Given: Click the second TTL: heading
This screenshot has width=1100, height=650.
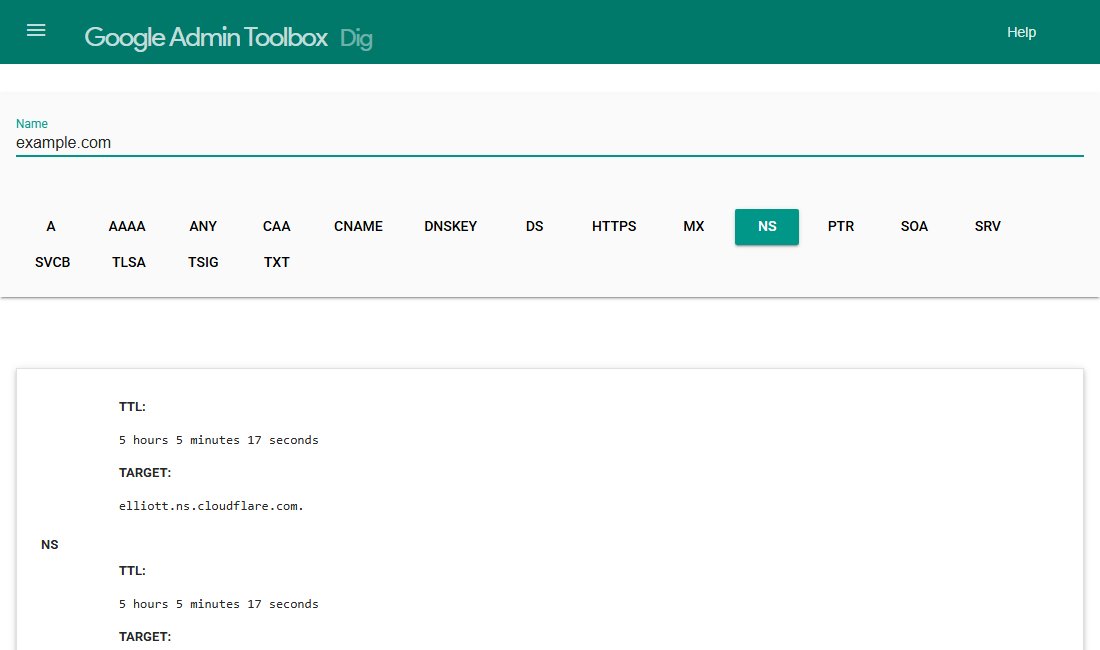Looking at the screenshot, I should [x=132, y=571].
